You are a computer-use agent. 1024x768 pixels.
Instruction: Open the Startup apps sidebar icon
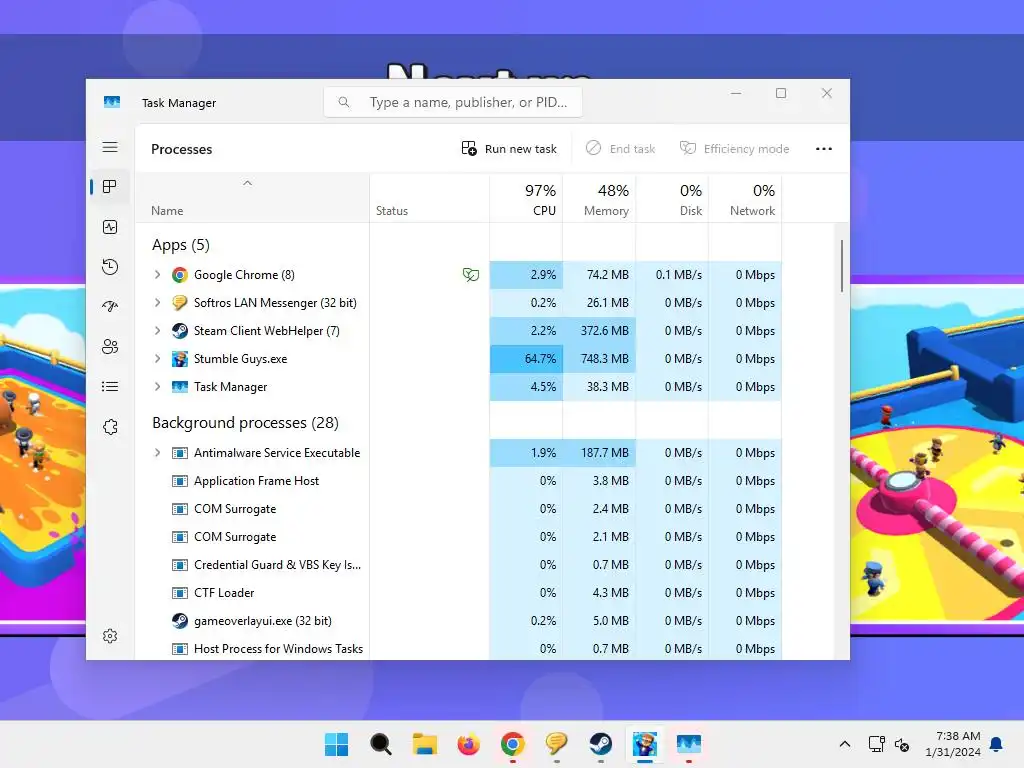(x=110, y=306)
